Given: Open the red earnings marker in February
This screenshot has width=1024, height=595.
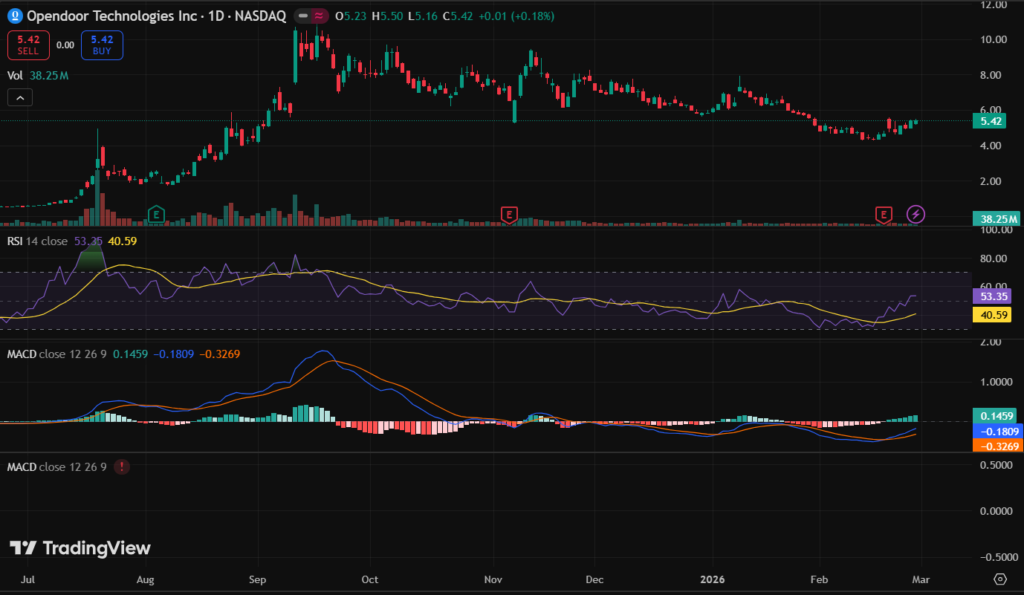Looking at the screenshot, I should [883, 214].
